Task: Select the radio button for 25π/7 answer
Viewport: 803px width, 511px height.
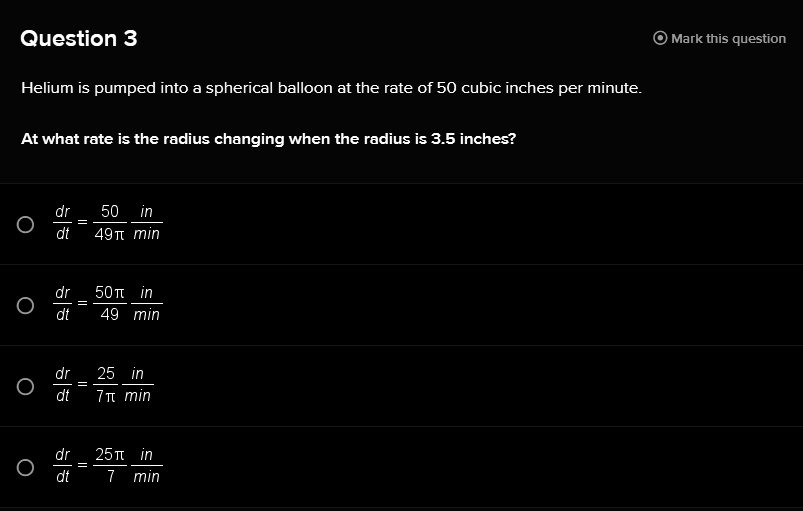Action: pyautogui.click(x=25, y=467)
